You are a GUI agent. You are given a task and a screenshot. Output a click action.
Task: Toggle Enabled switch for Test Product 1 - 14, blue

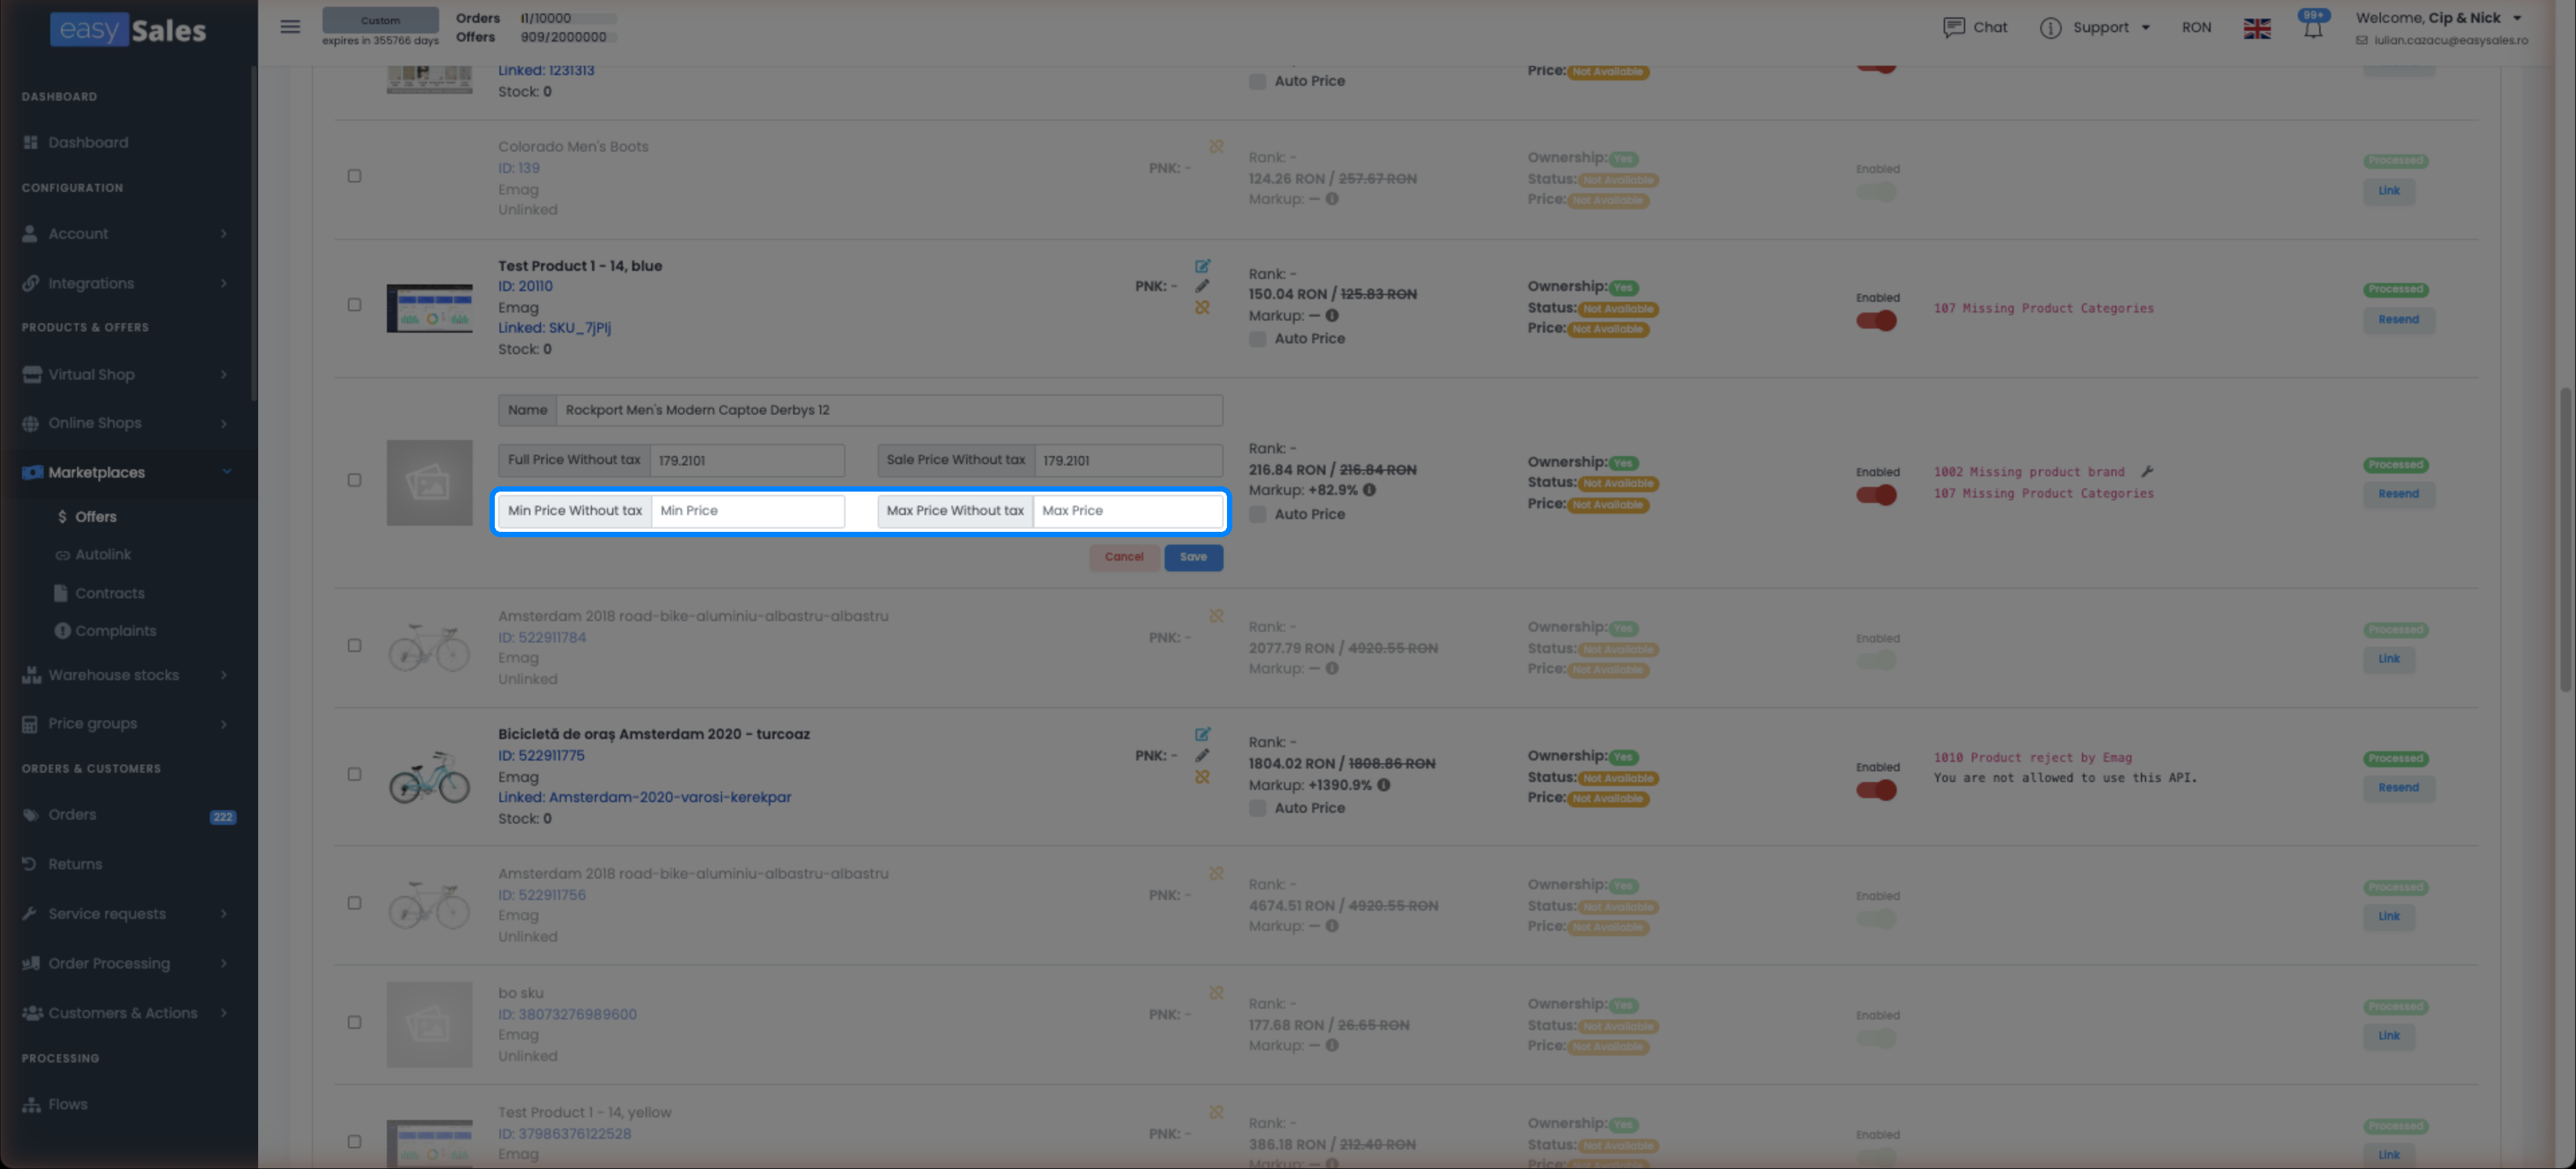[x=1876, y=321]
